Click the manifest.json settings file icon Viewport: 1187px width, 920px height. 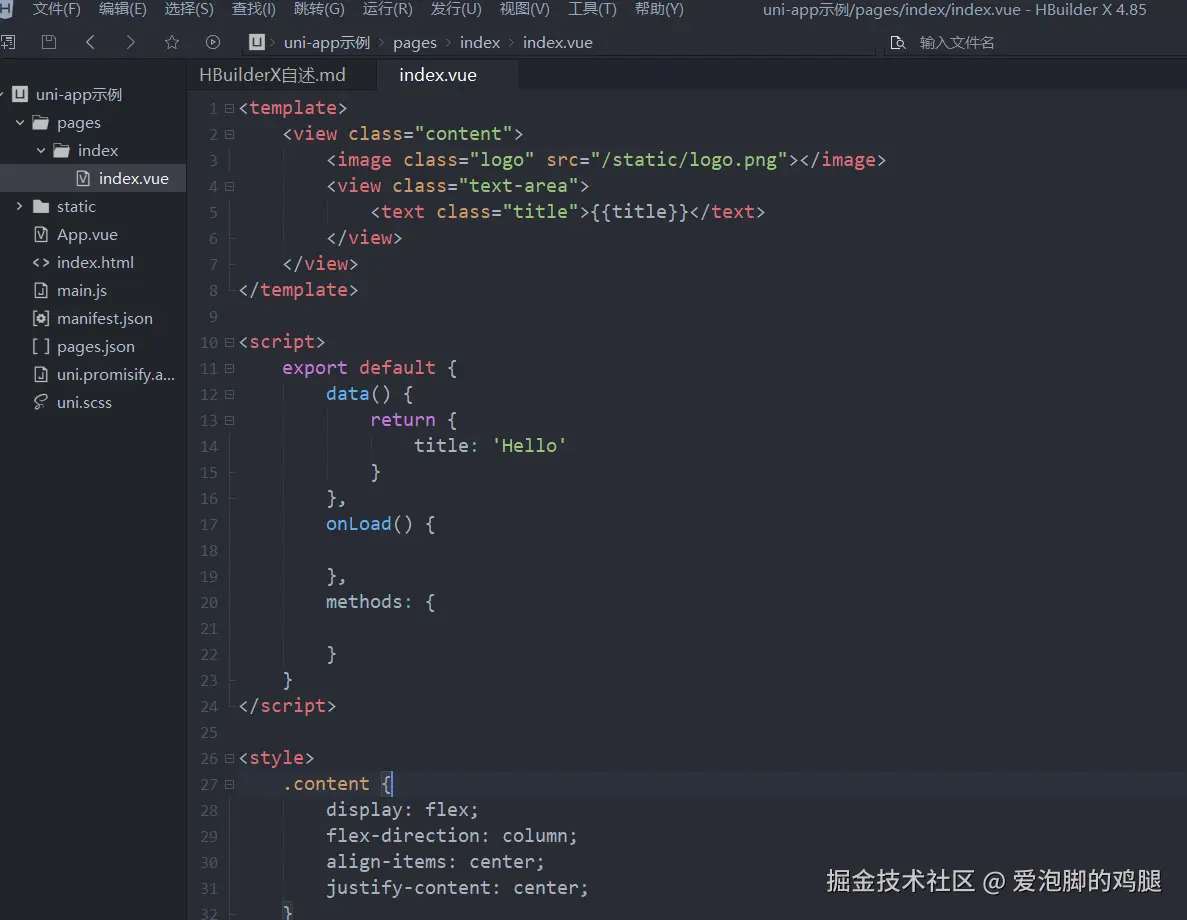point(41,319)
